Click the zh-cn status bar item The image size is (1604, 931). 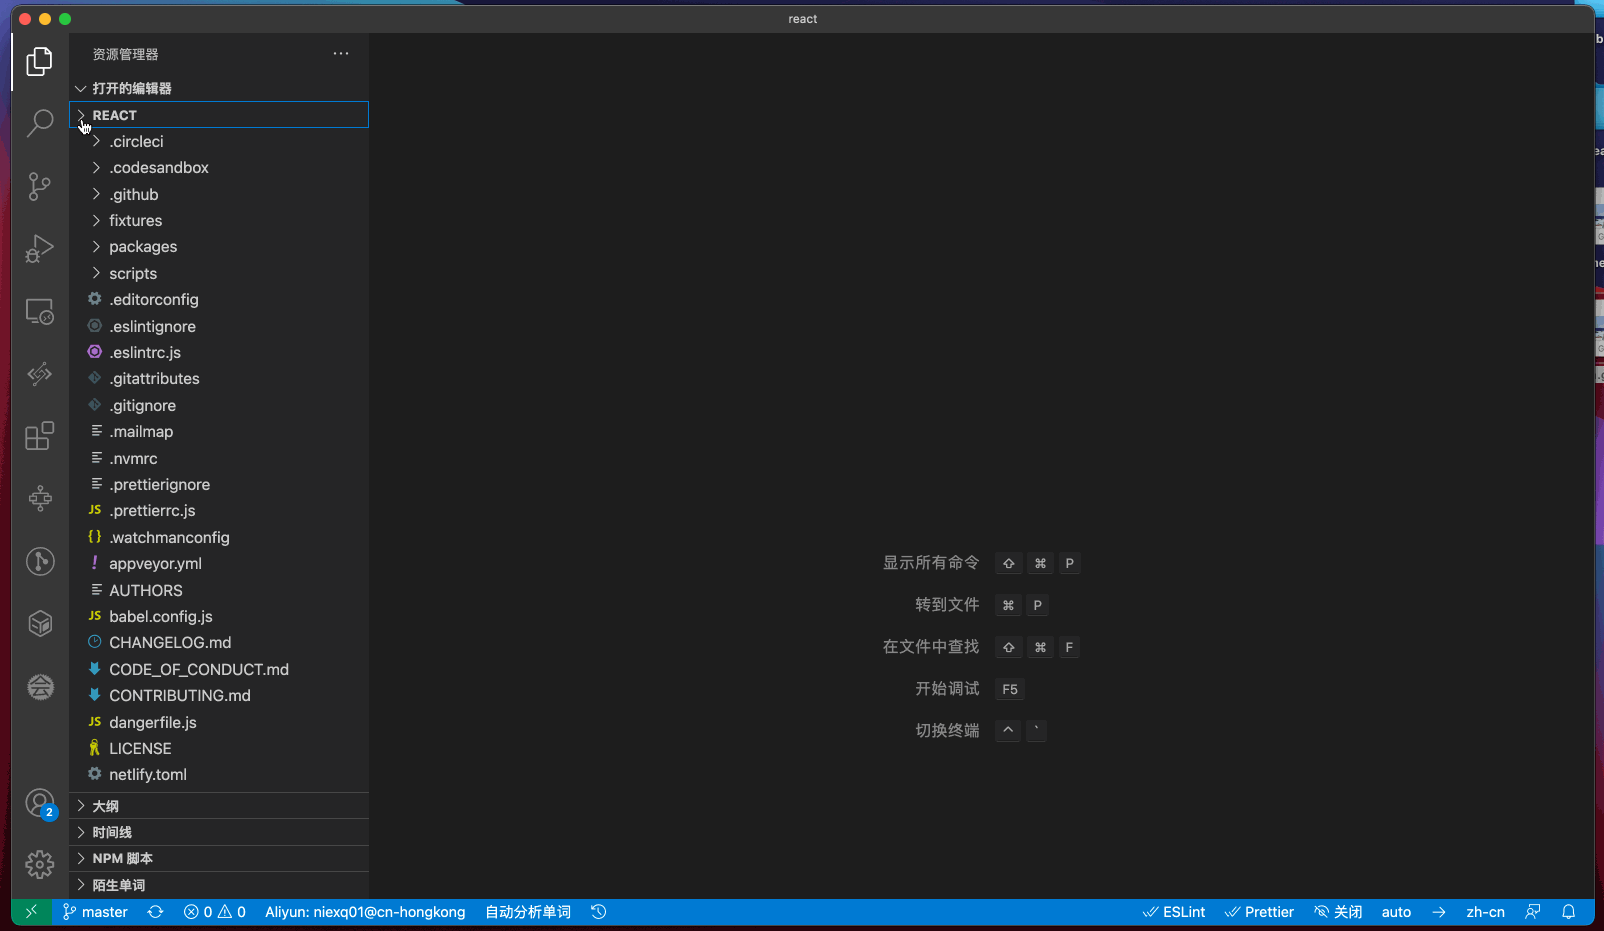[1485, 912]
